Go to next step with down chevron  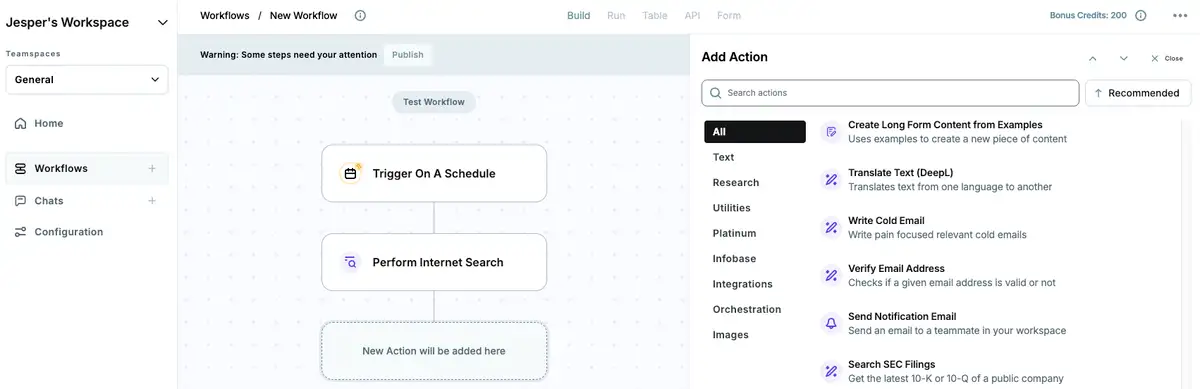coord(1124,58)
